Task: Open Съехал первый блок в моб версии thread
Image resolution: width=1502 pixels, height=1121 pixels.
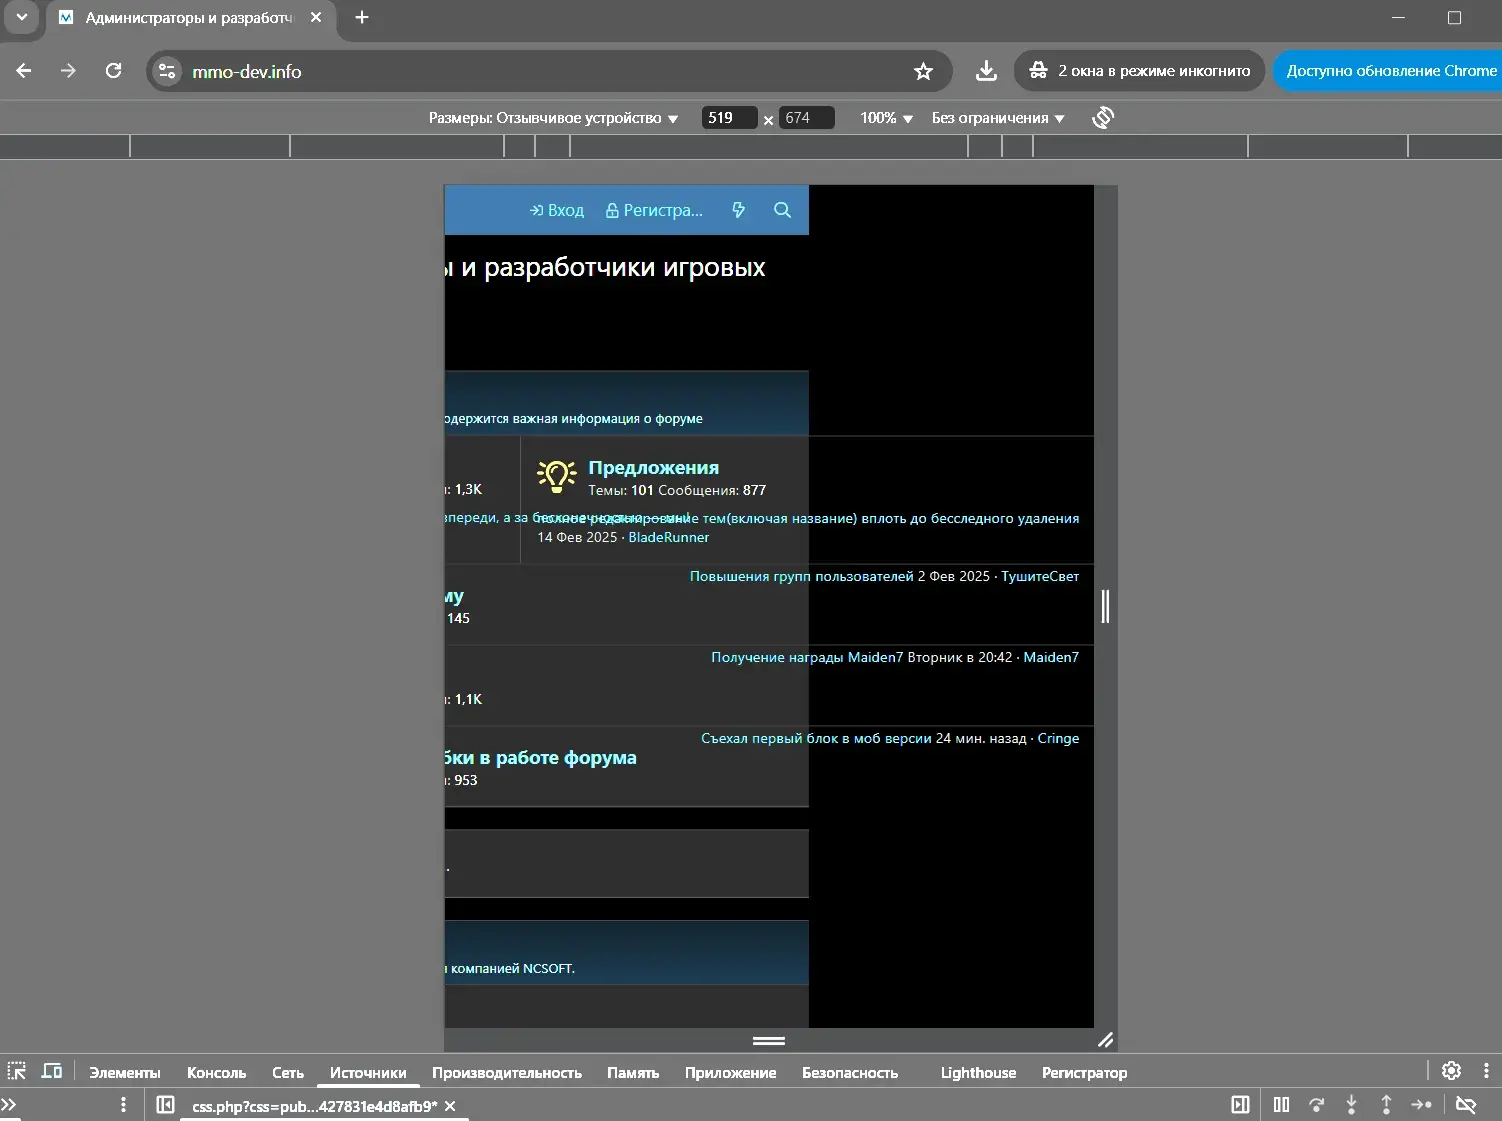Action: [816, 738]
